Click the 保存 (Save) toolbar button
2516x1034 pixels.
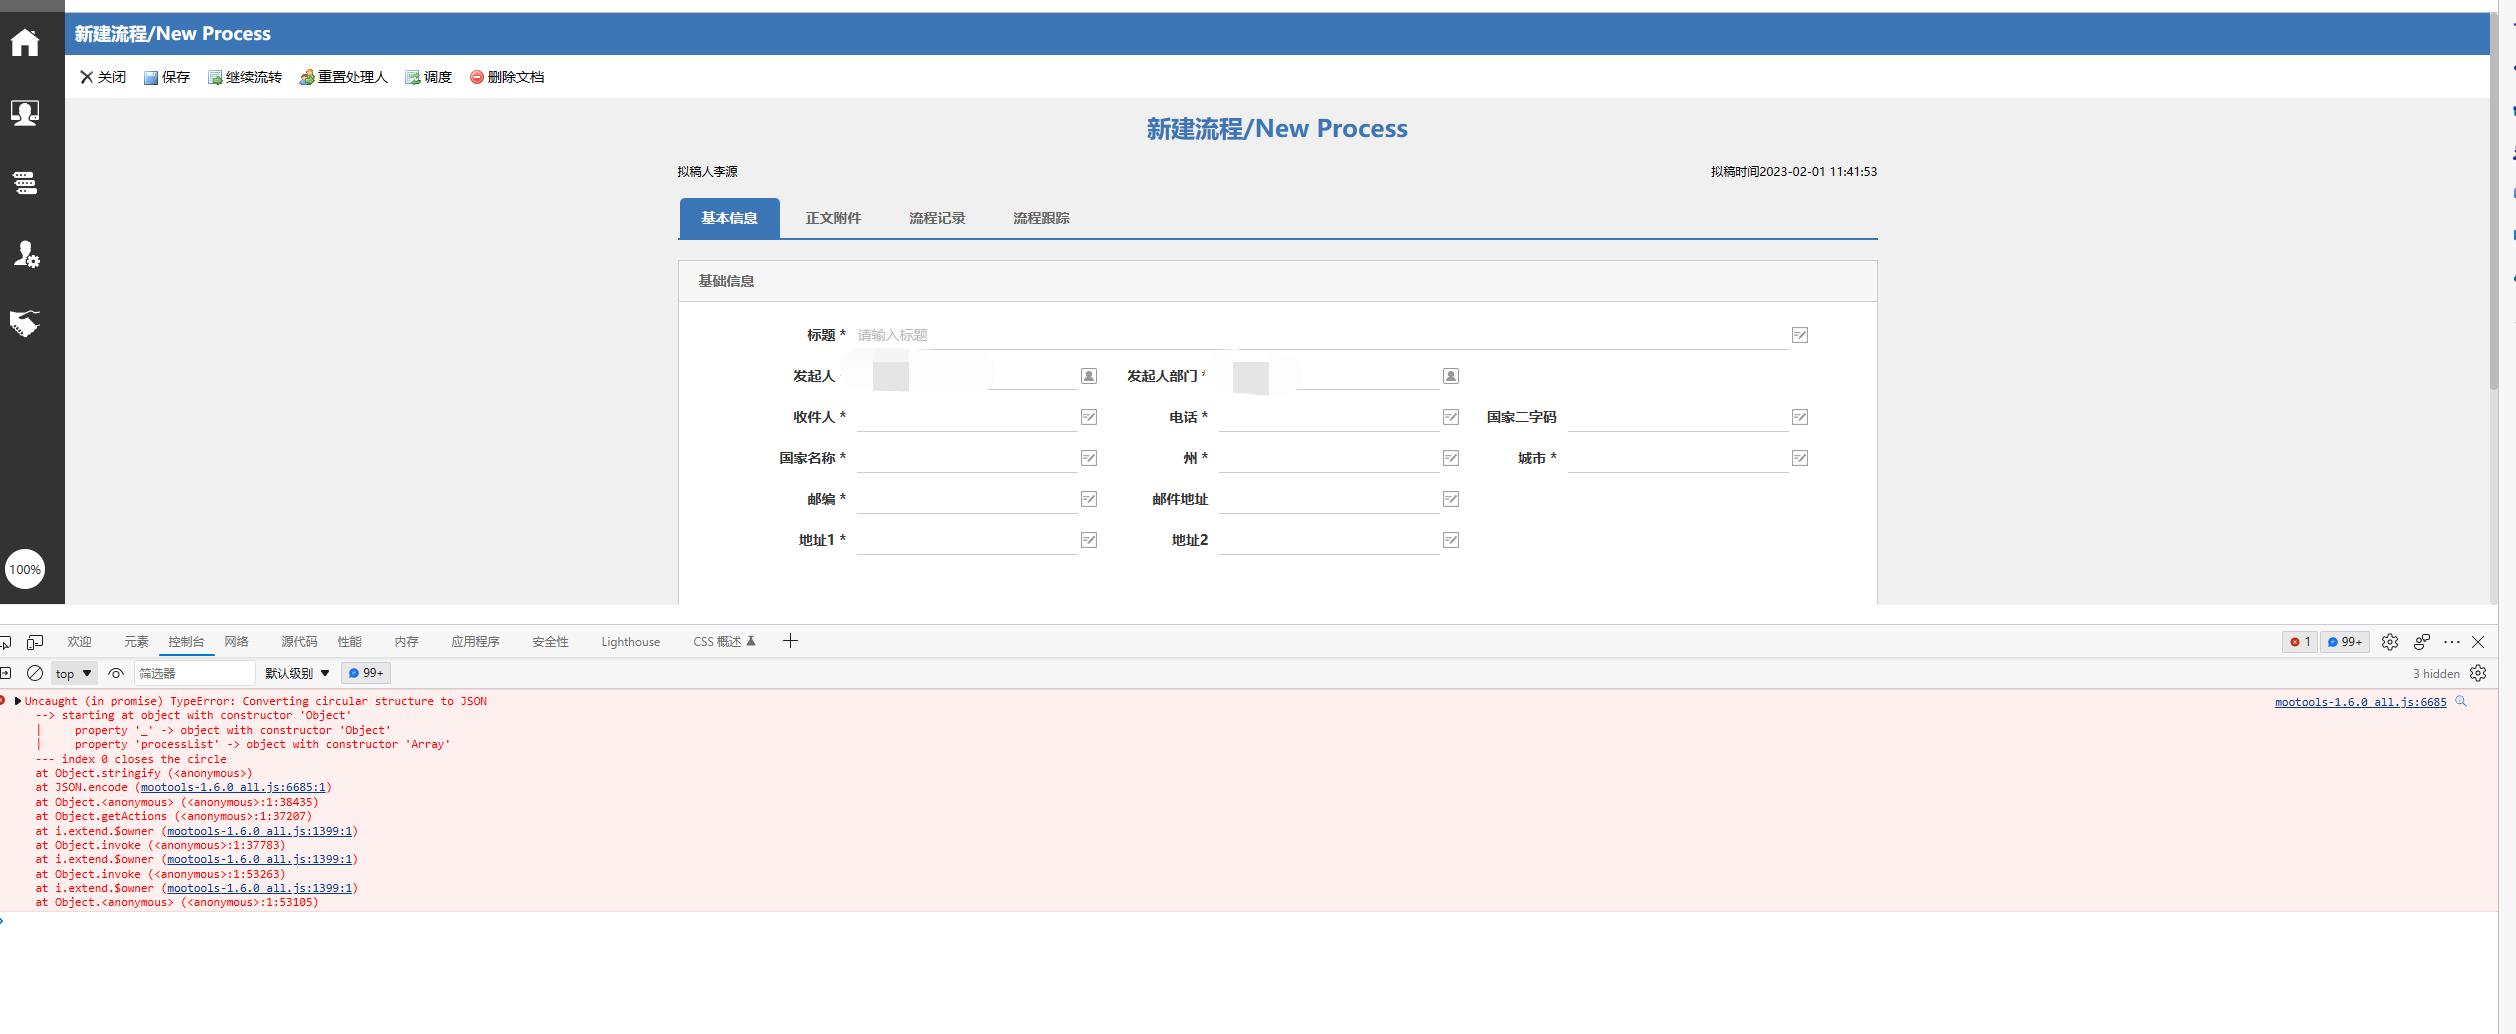[x=167, y=77]
